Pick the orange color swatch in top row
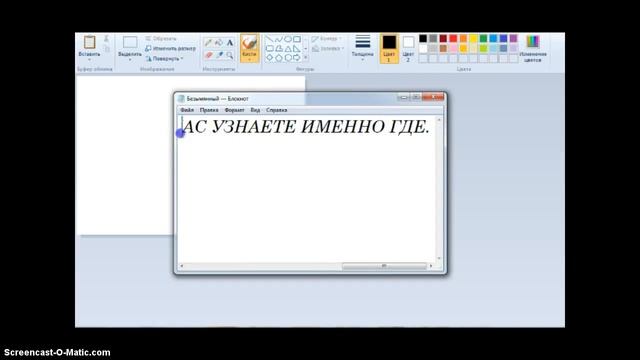 [463, 38]
